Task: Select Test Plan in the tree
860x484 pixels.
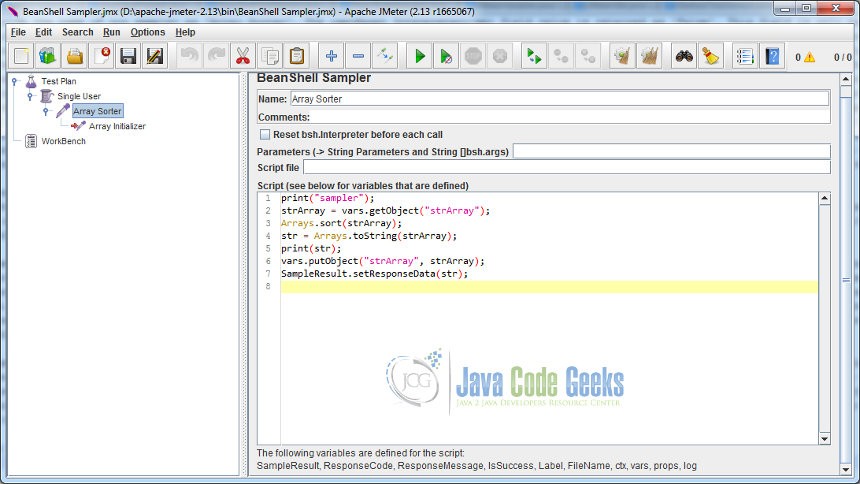Action: [x=59, y=81]
